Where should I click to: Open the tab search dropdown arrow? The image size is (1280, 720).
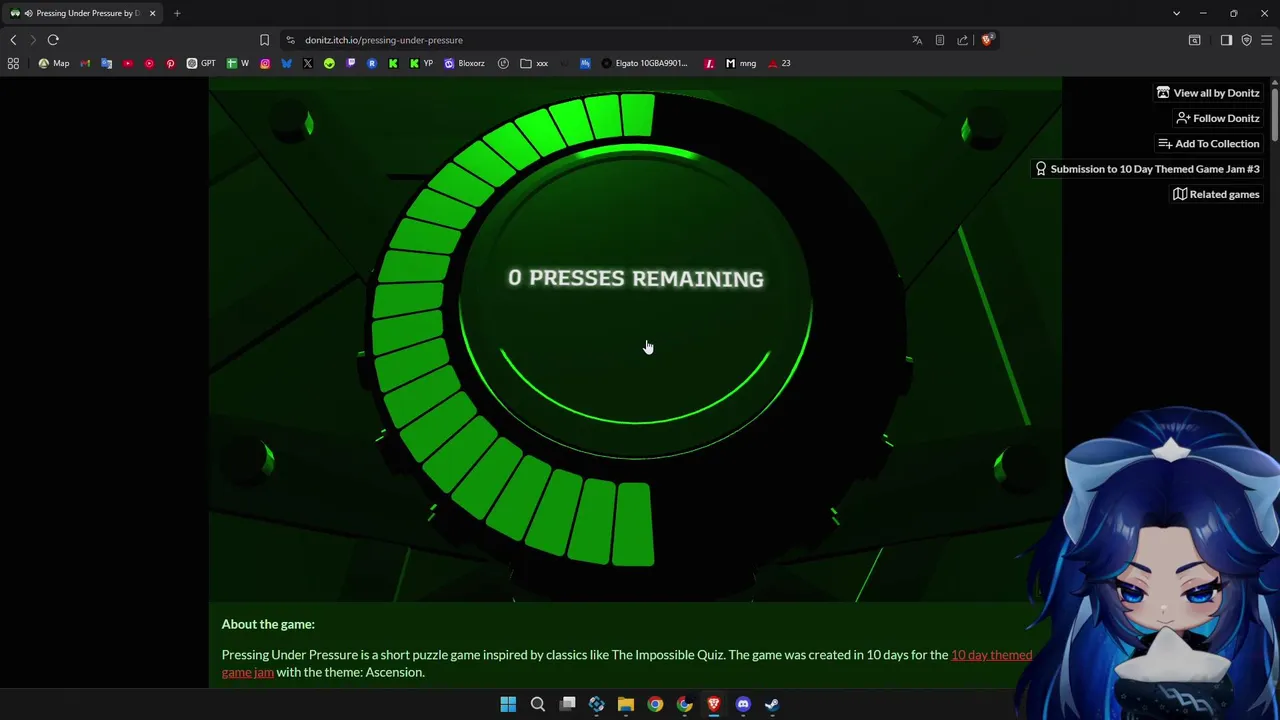(1176, 13)
